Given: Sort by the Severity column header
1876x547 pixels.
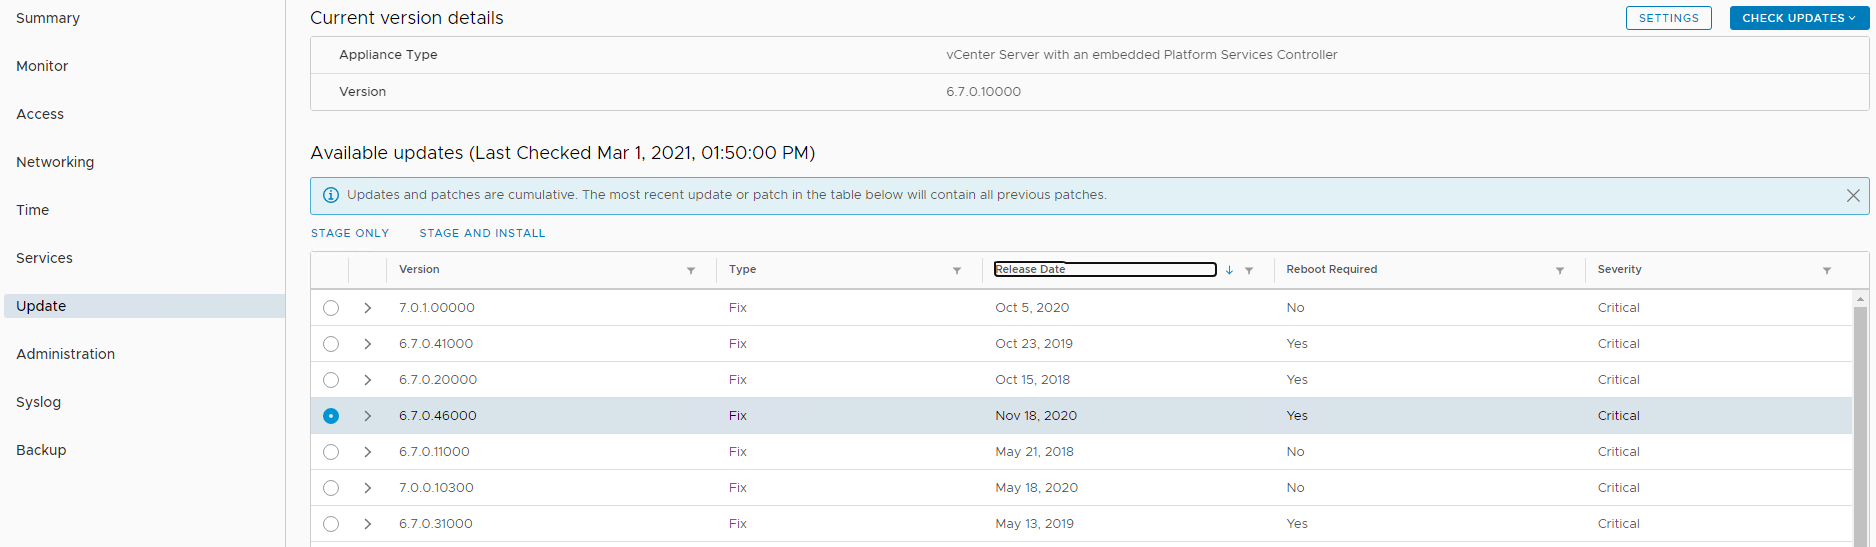Looking at the screenshot, I should tap(1619, 270).
